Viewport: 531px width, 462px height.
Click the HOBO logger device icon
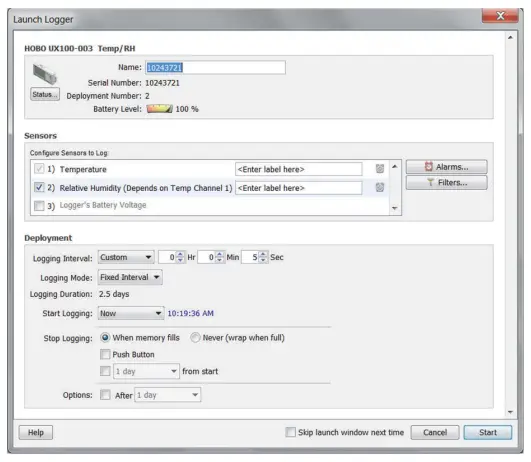pos(45,74)
